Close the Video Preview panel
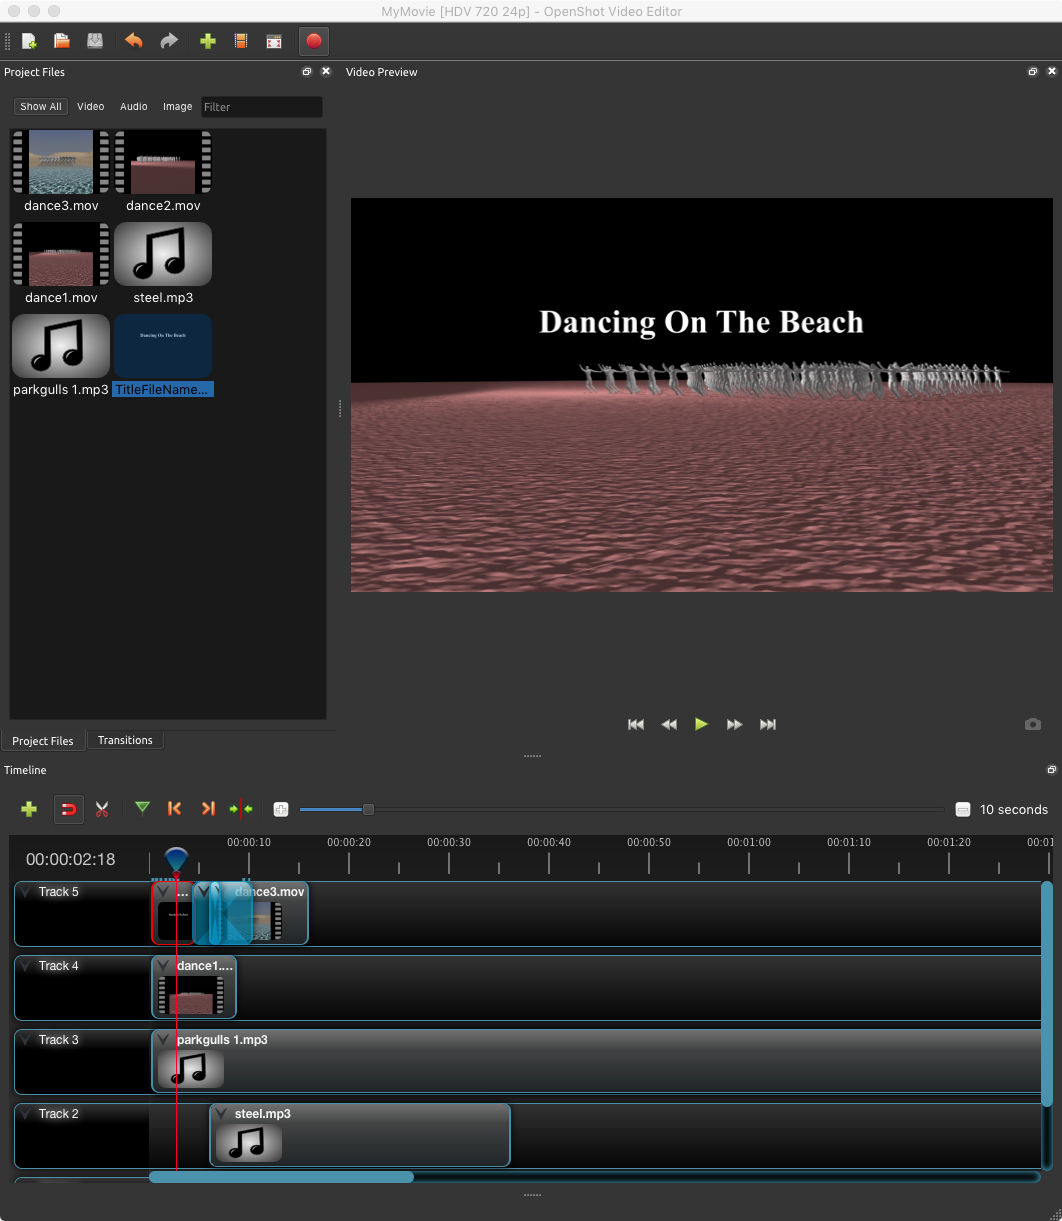Screen dimensions: 1062x1221 coord(1051,72)
